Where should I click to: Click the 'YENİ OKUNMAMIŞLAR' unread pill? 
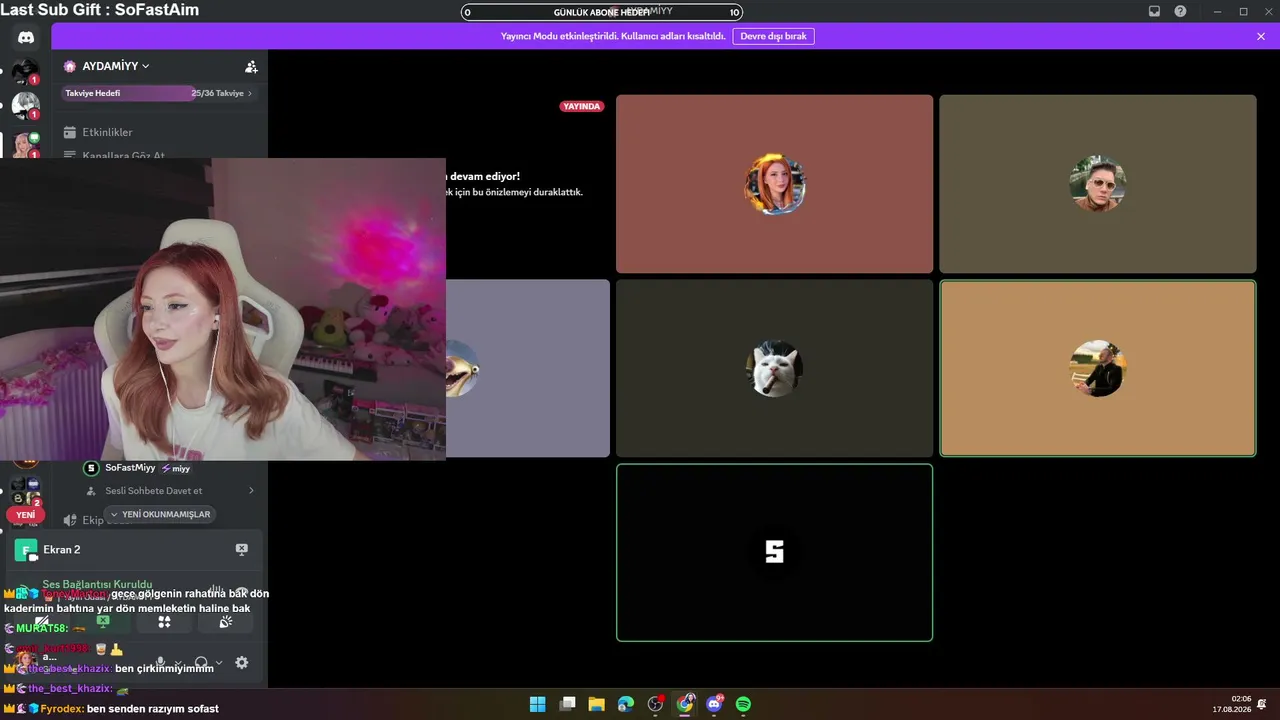tap(160, 514)
